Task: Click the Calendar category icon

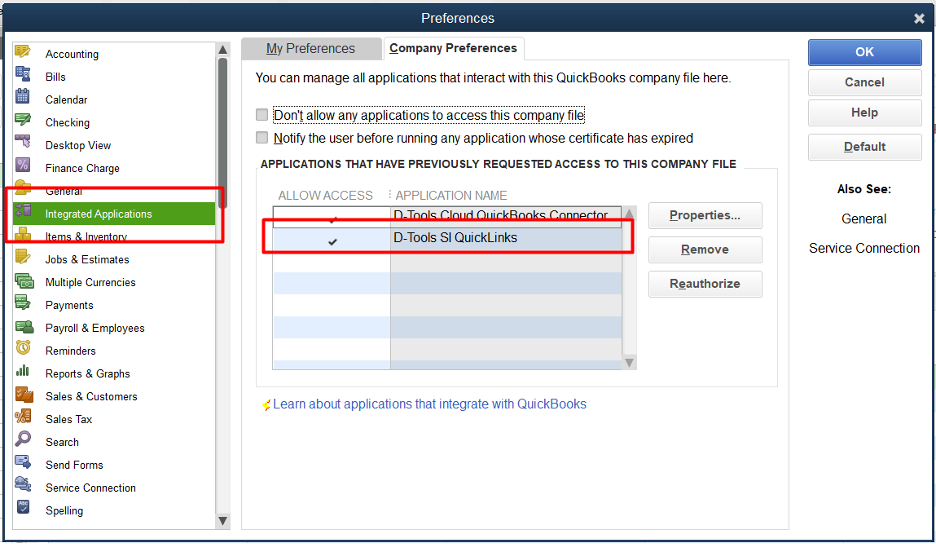Action: [23, 97]
